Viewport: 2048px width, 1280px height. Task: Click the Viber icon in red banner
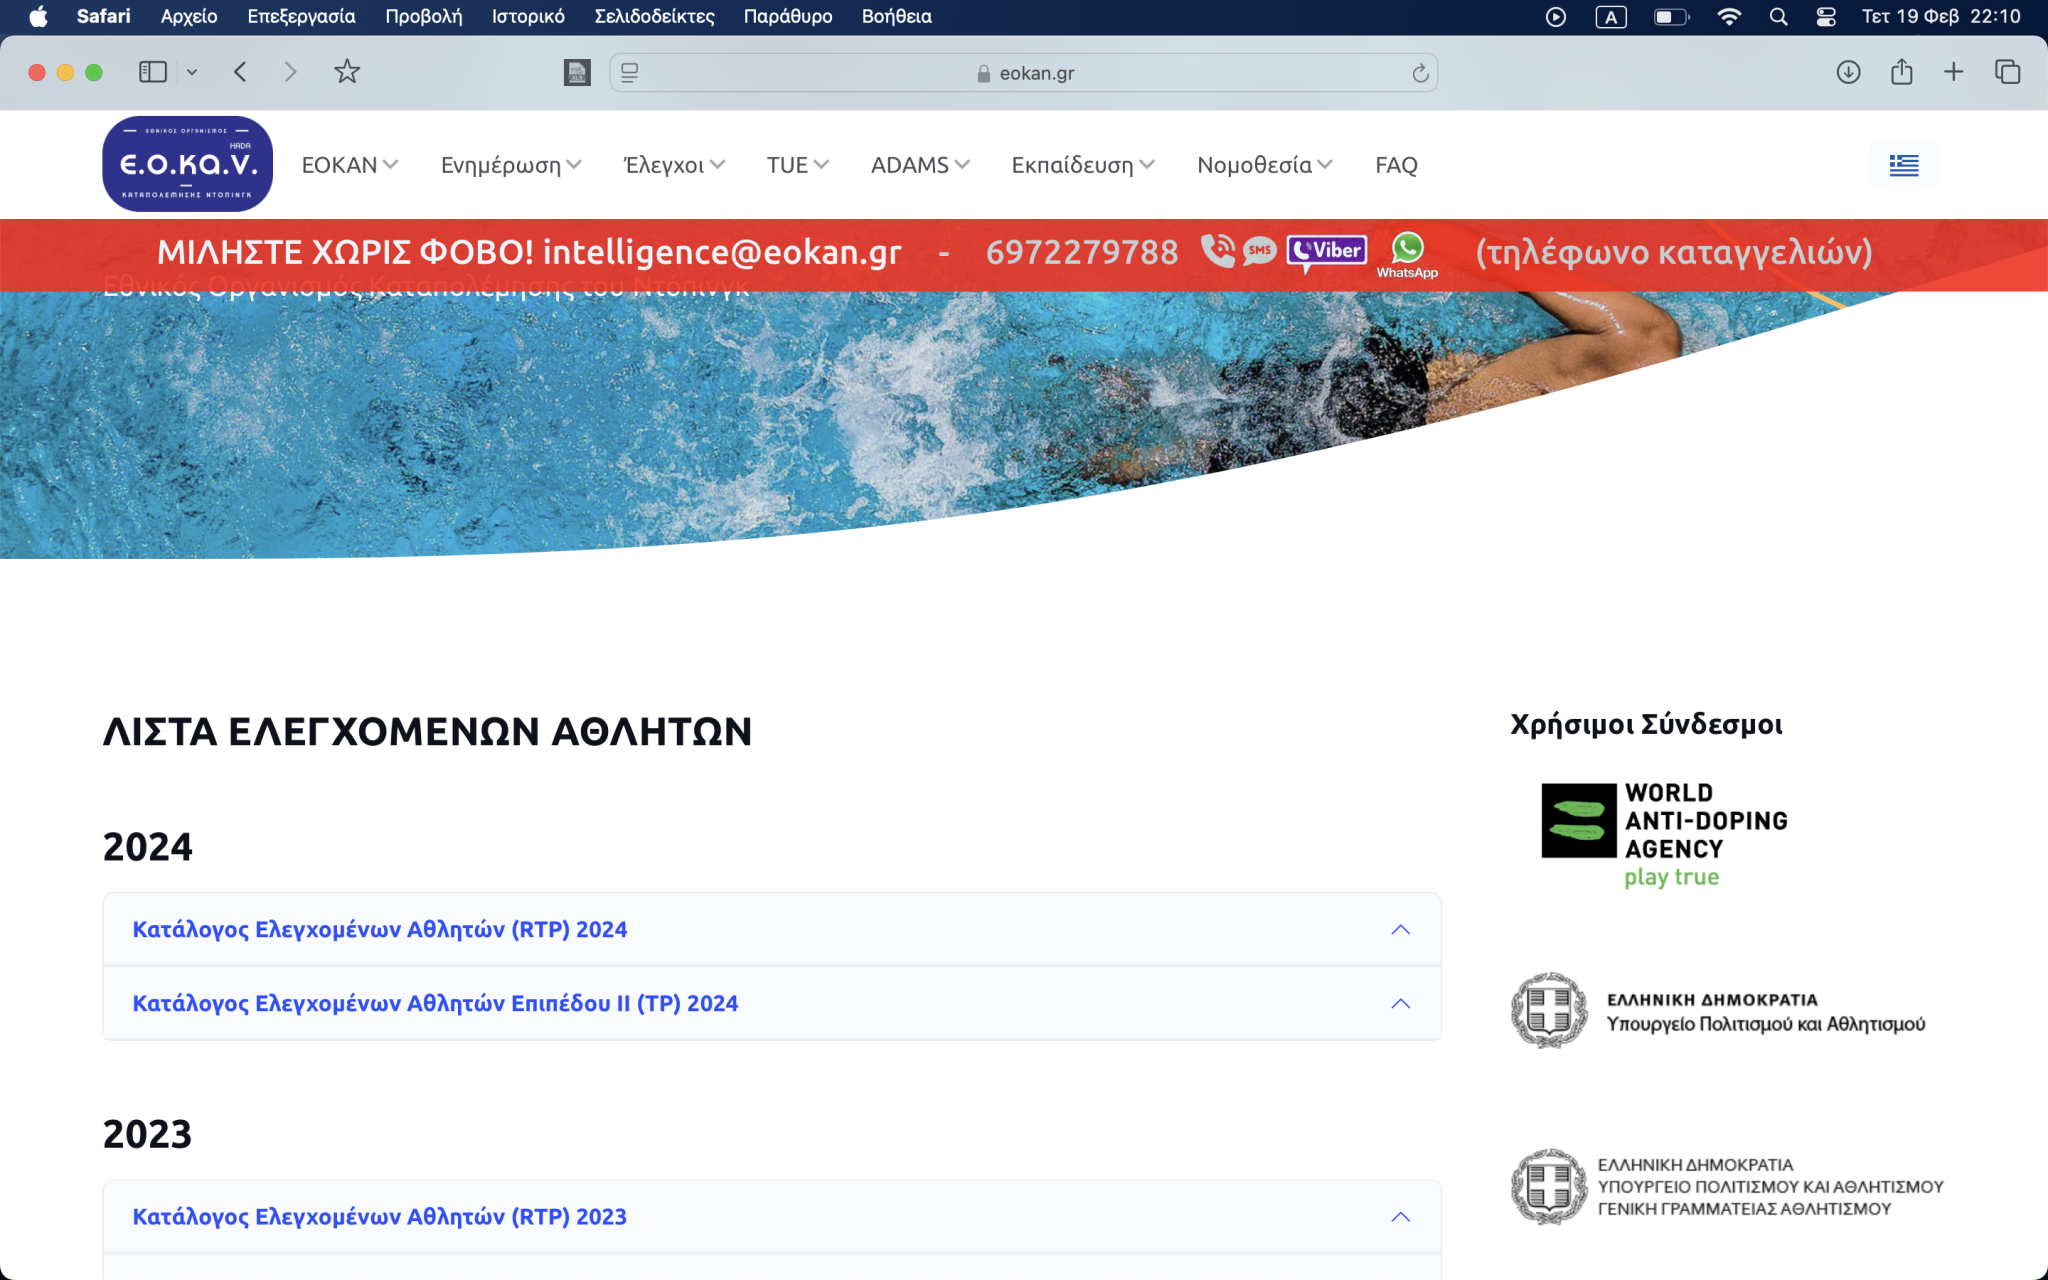click(1326, 251)
